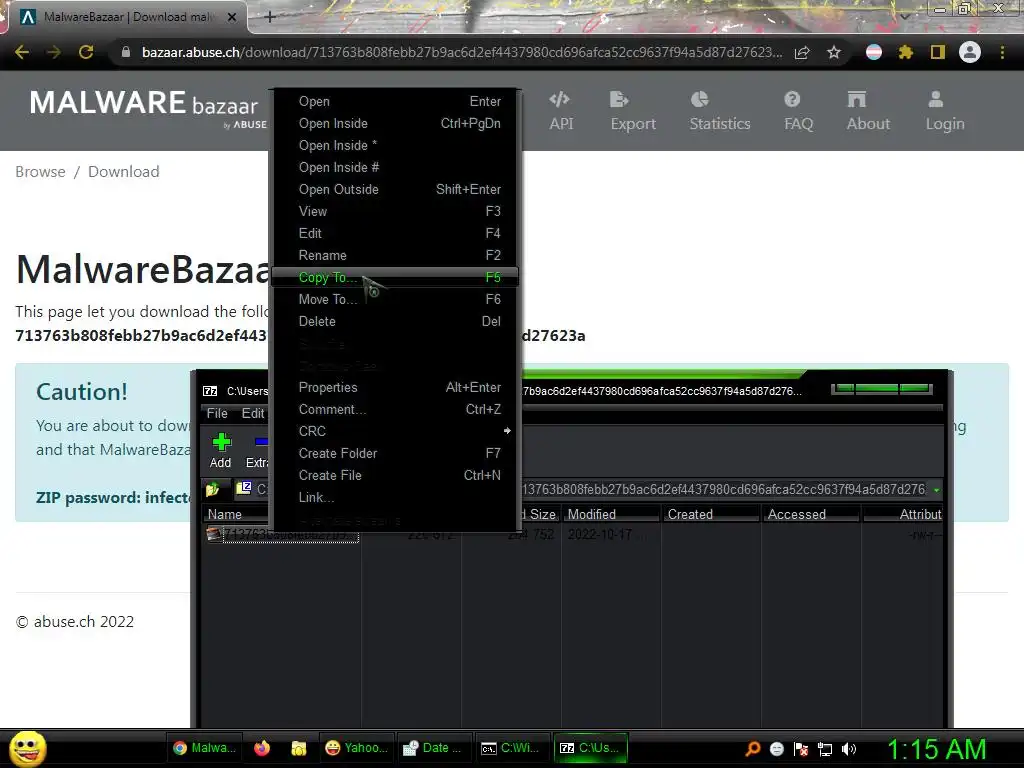
Task: Expand the CRC submenu
Action: coord(394,431)
